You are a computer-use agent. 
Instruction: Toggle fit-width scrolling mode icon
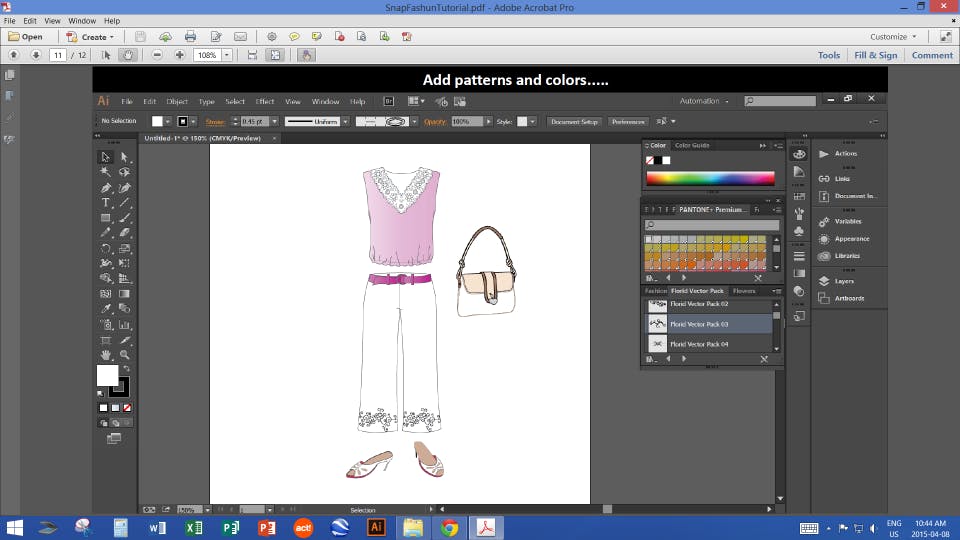click(252, 55)
